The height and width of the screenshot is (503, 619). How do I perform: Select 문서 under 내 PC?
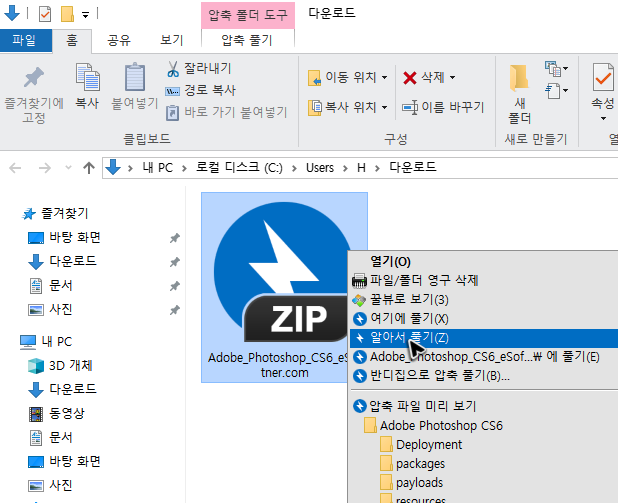tap(51, 437)
